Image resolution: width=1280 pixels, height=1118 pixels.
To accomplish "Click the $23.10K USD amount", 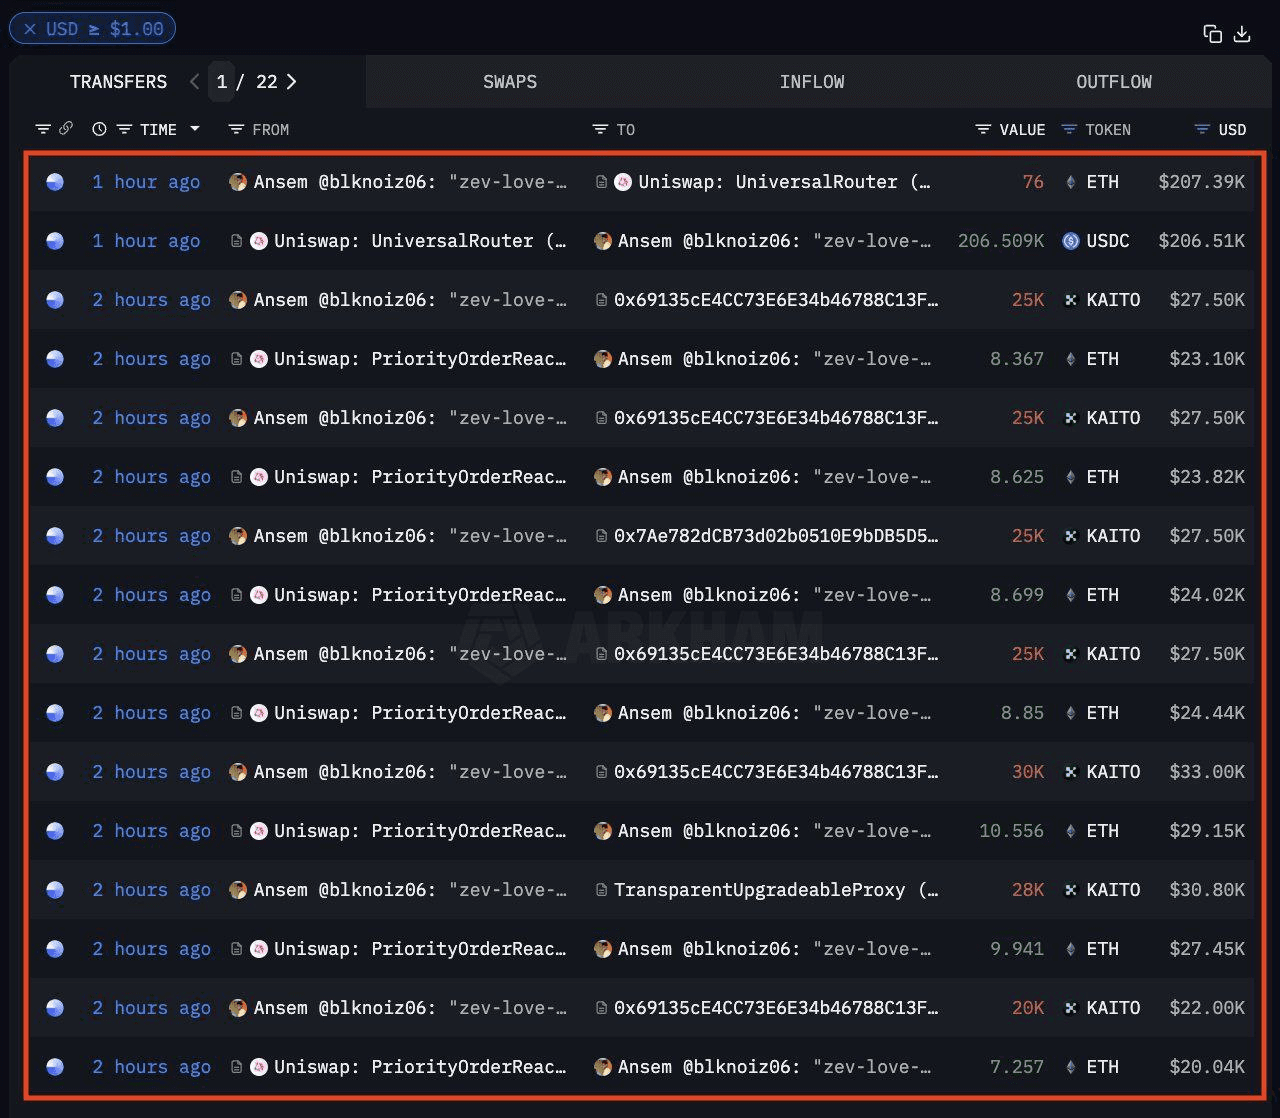I will [1207, 359].
